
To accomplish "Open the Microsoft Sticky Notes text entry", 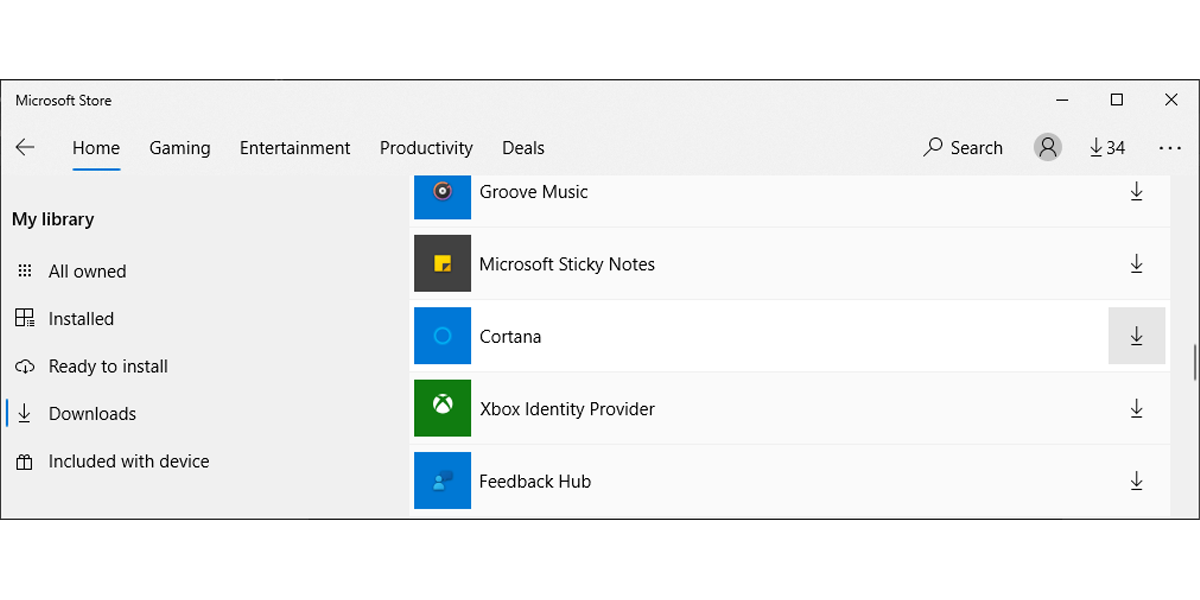I will click(x=567, y=264).
